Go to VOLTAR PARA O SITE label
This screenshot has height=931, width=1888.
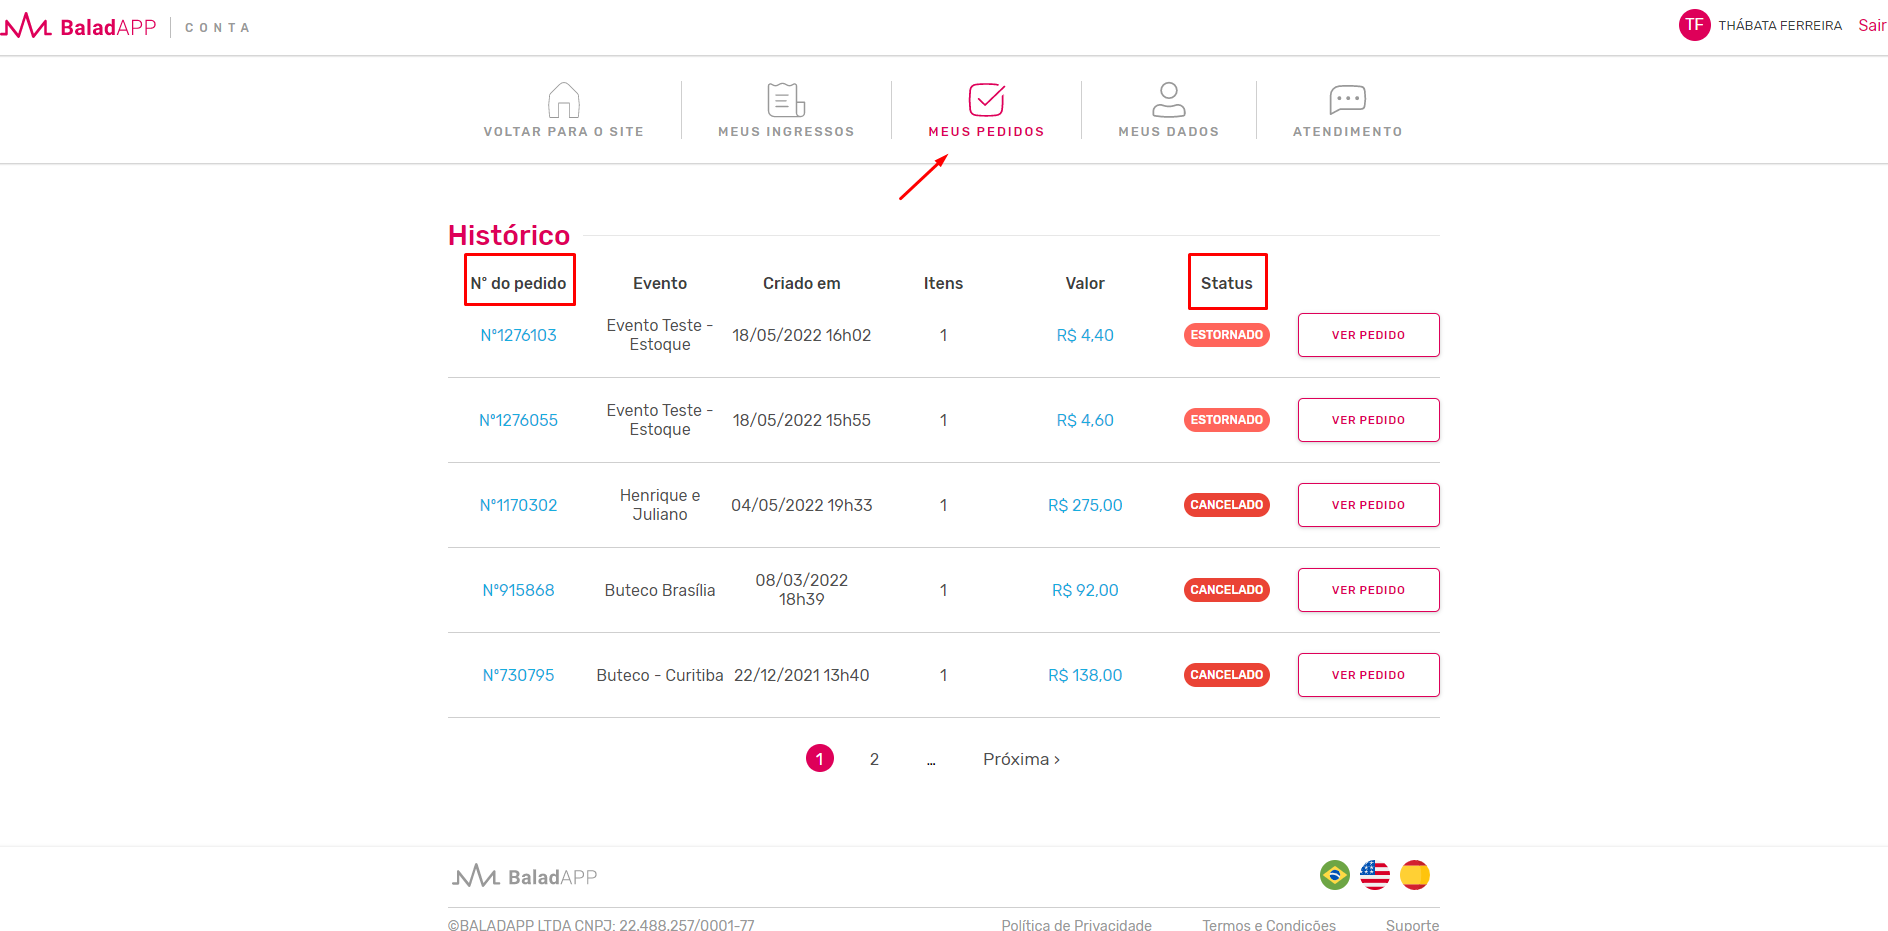tap(564, 131)
